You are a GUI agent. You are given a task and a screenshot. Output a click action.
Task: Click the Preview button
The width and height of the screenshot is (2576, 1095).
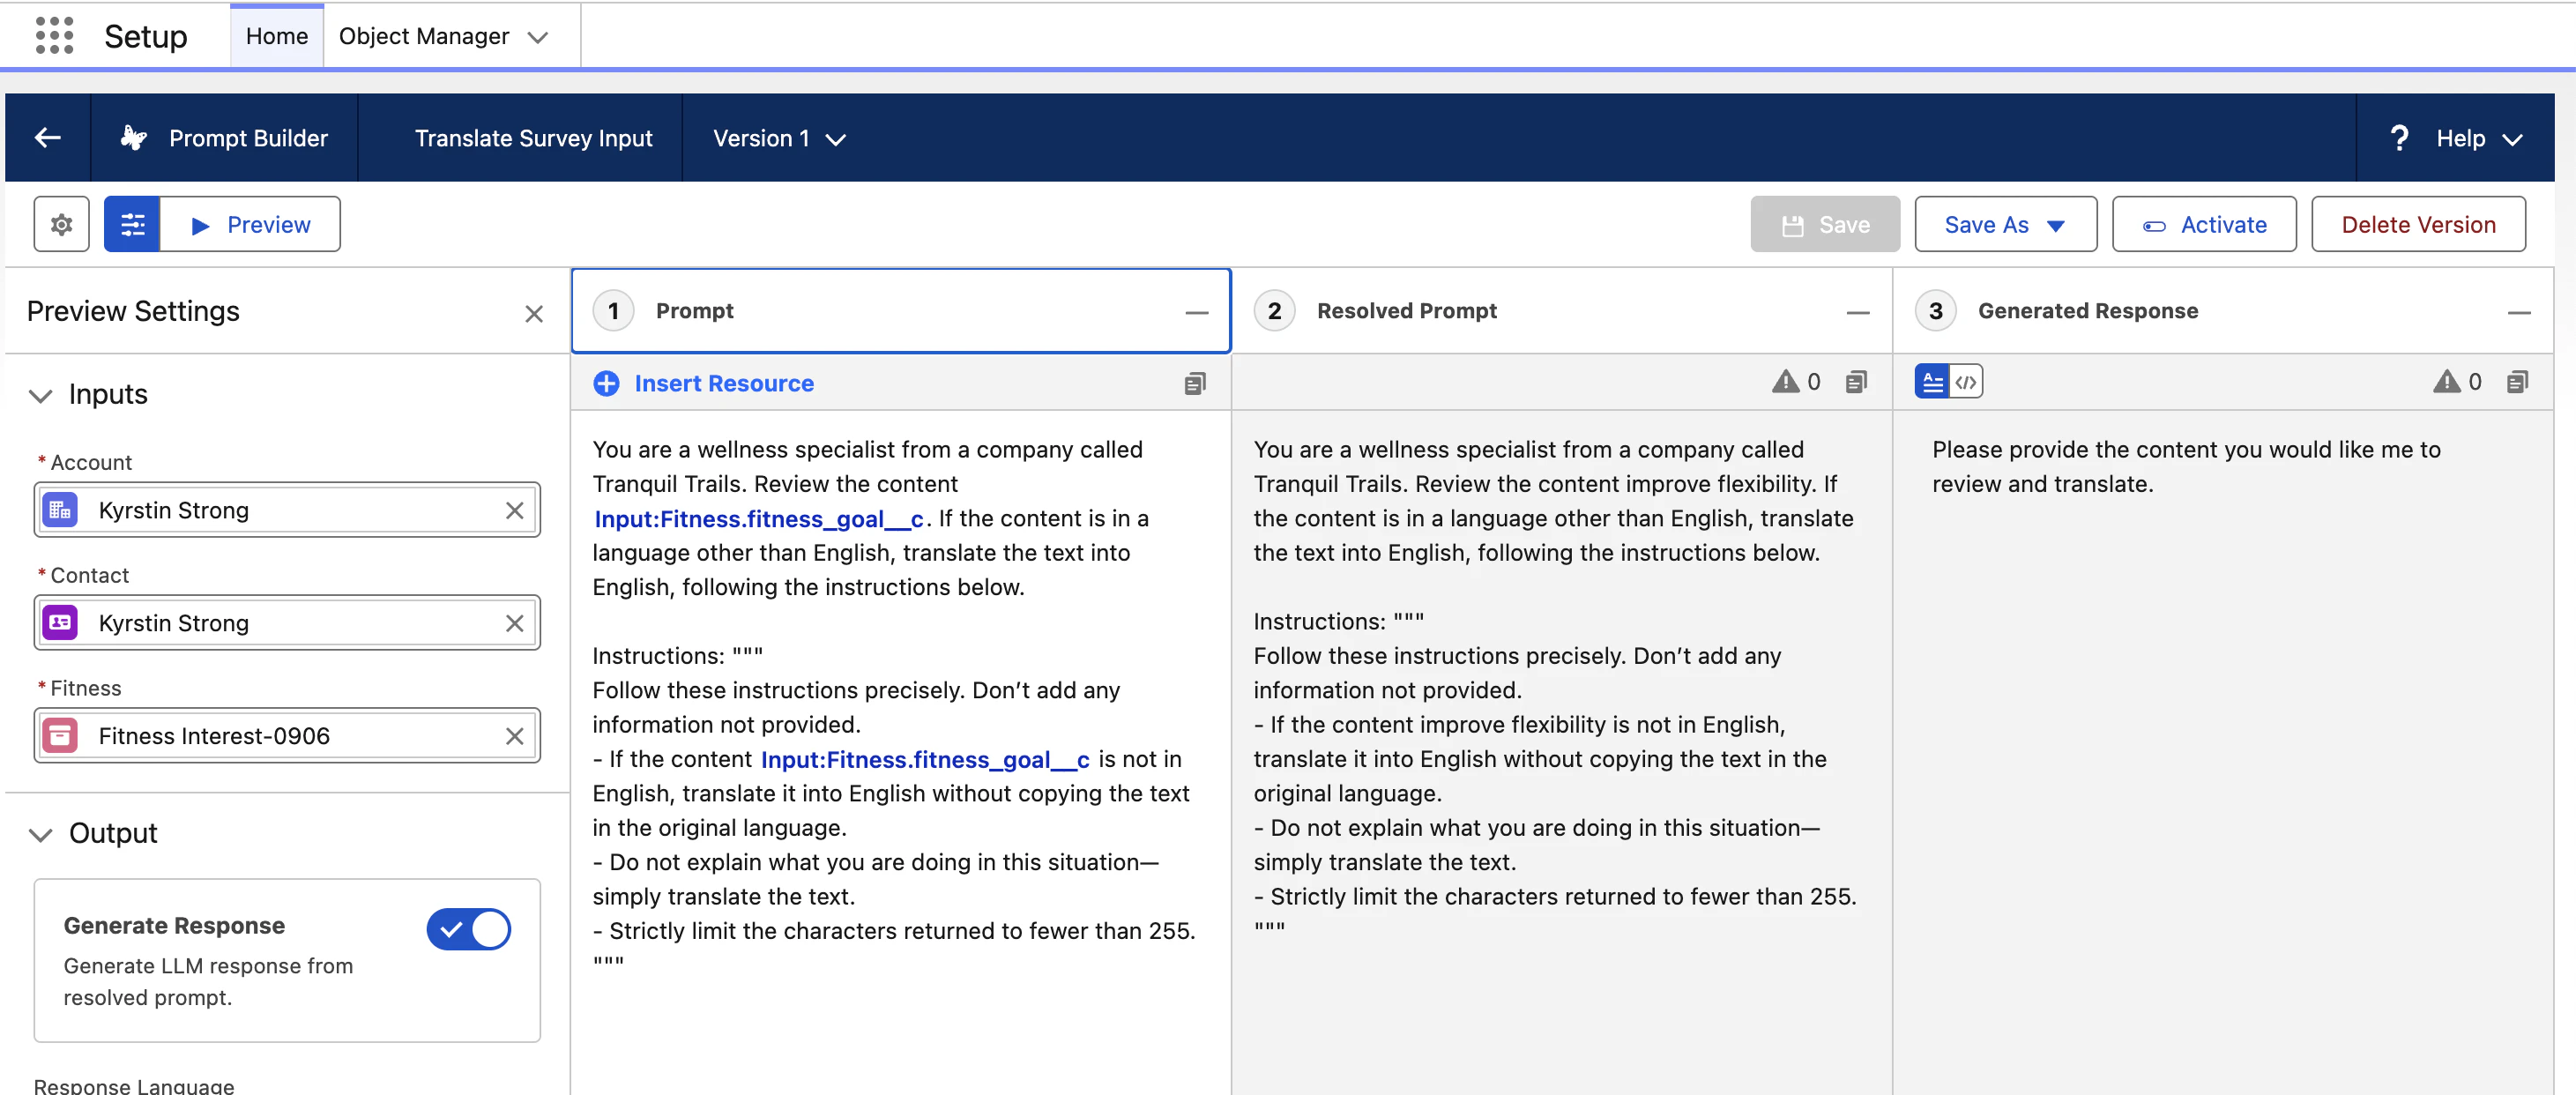click(250, 224)
